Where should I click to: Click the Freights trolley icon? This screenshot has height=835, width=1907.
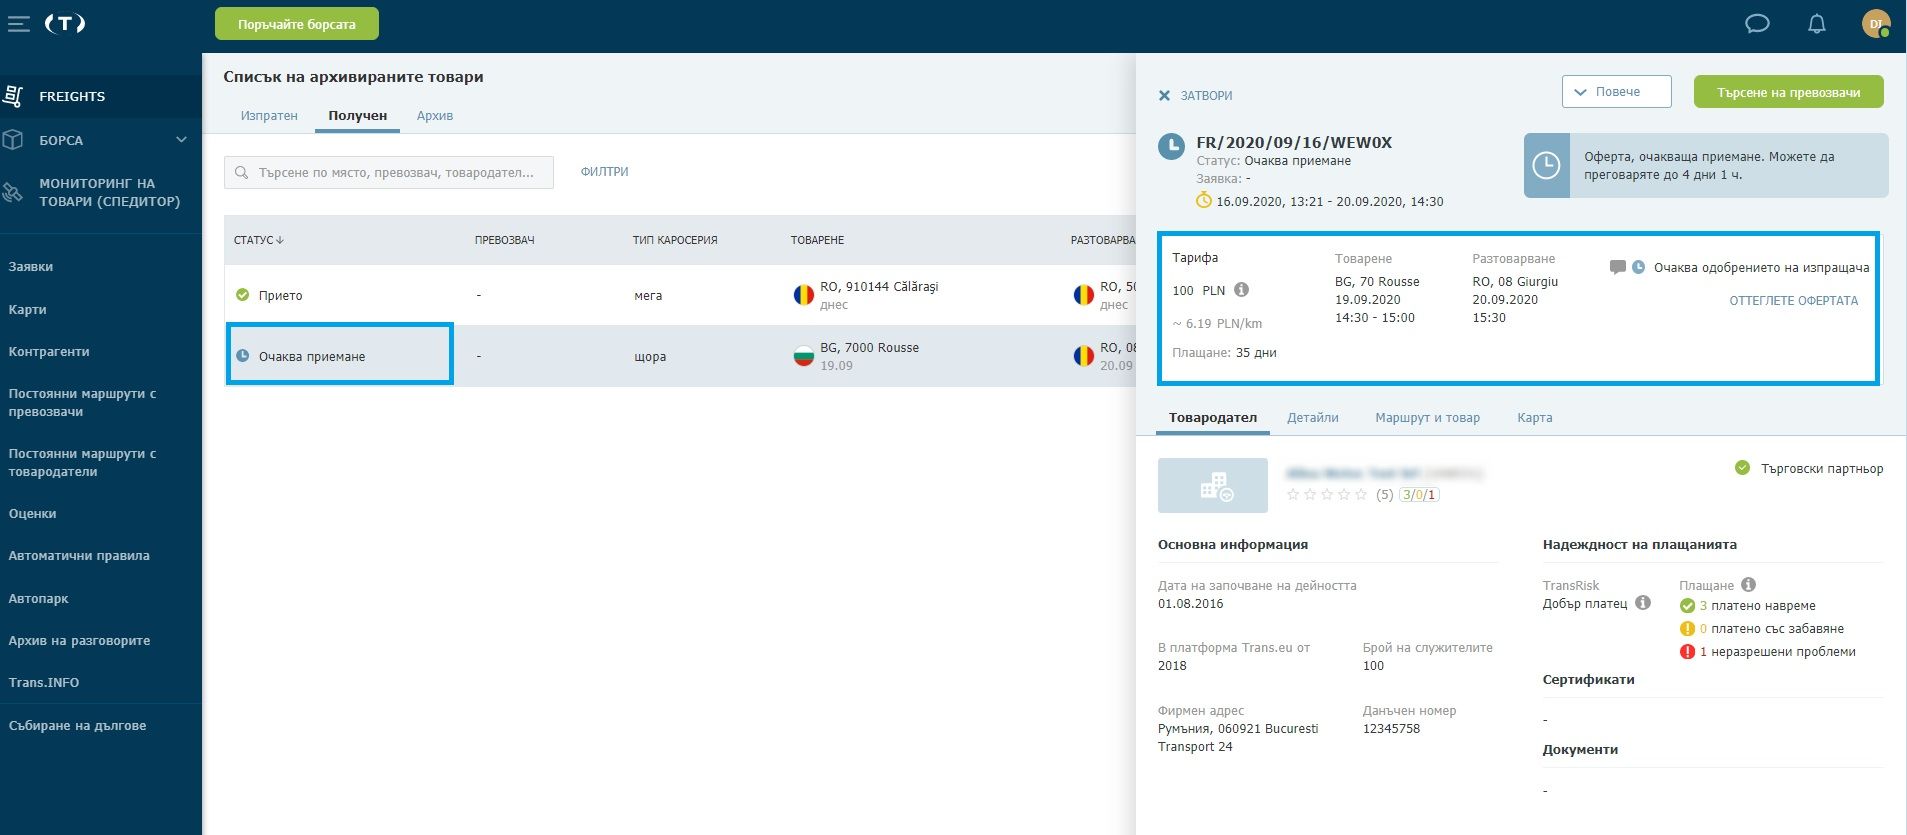[13, 96]
